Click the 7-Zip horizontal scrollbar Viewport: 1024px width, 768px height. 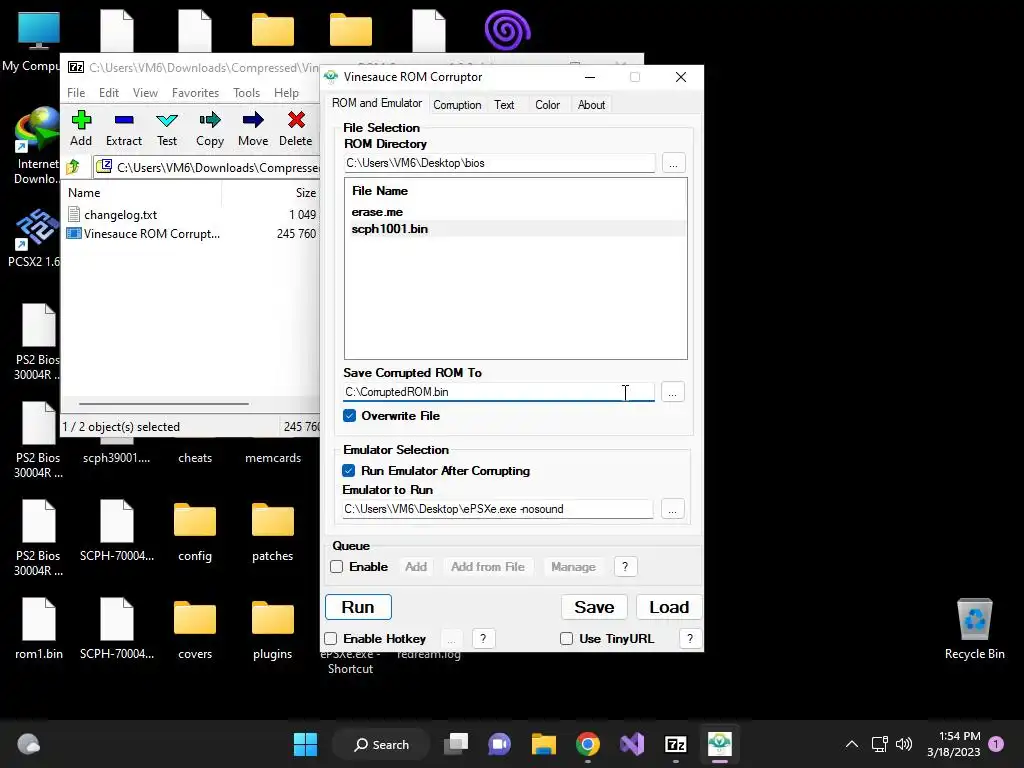163,404
